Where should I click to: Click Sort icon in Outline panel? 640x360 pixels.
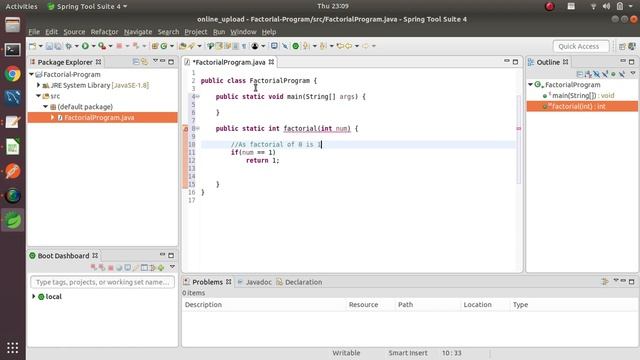(x=588, y=74)
